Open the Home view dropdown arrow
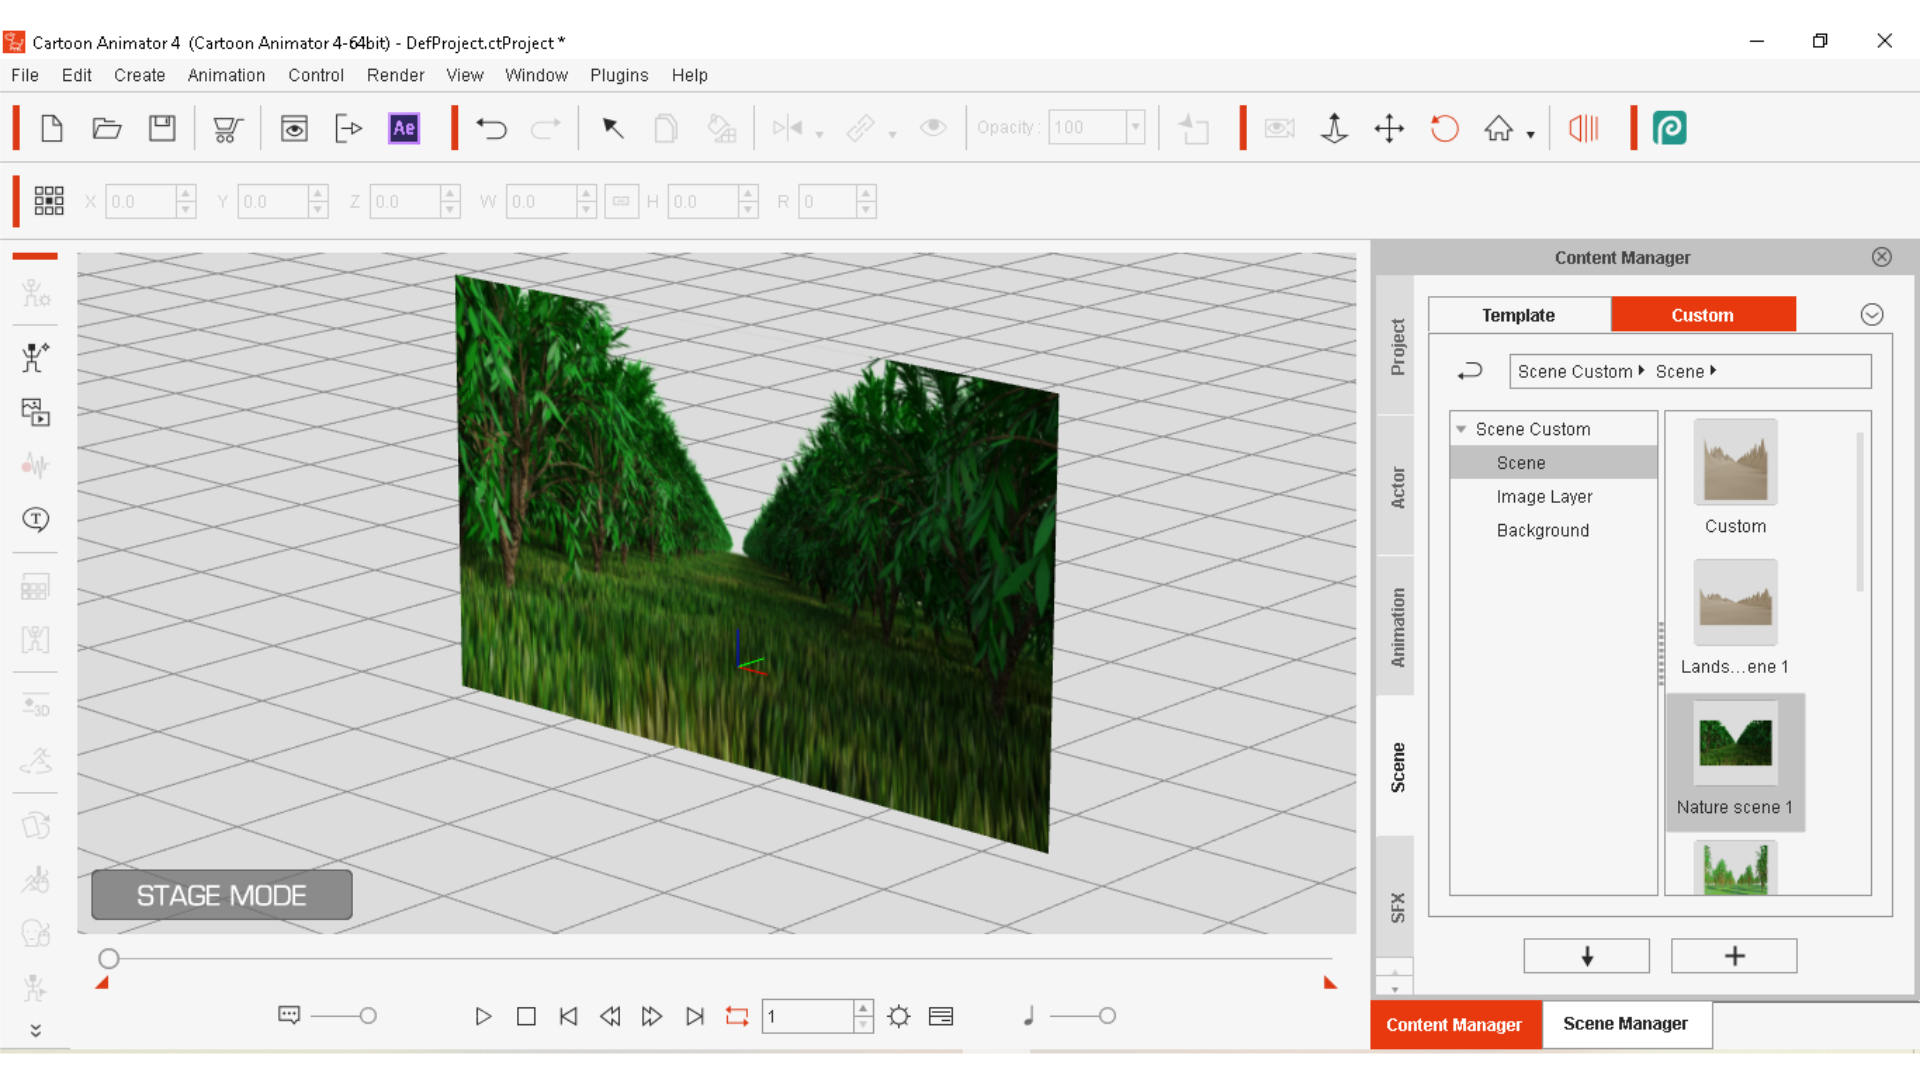The height and width of the screenshot is (1080, 1920). coord(1531,135)
